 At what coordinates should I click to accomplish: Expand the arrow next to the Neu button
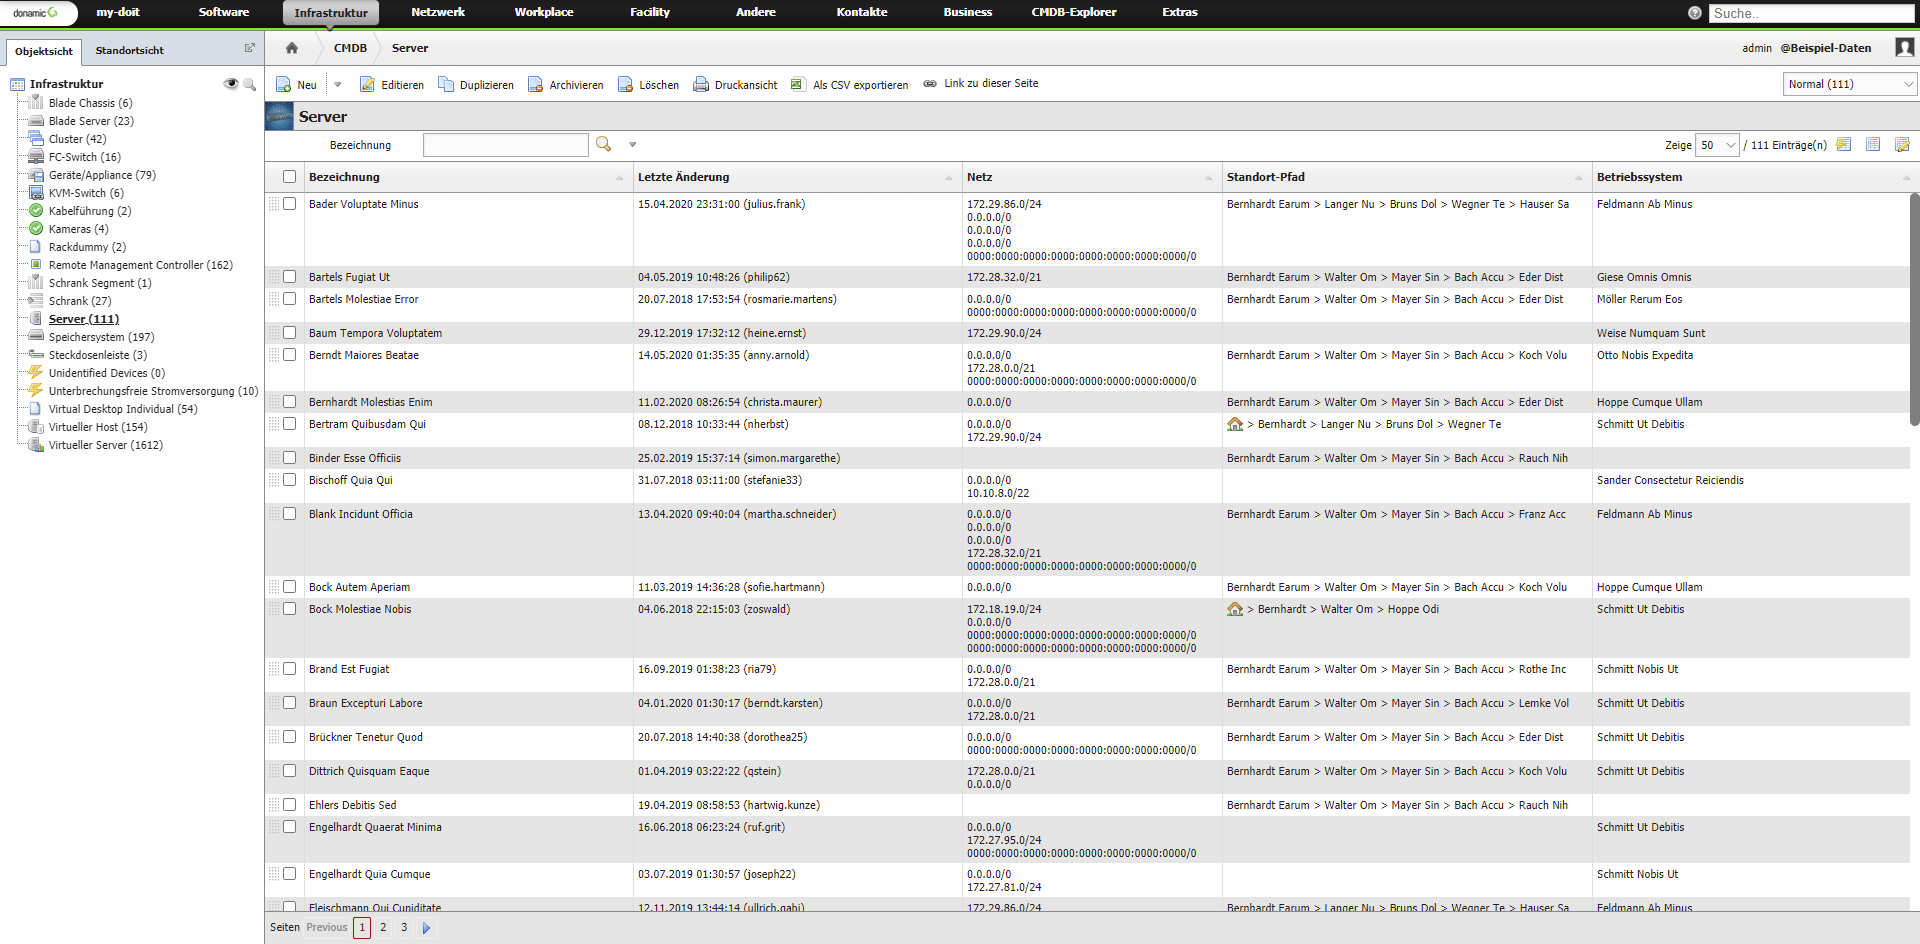pos(338,84)
